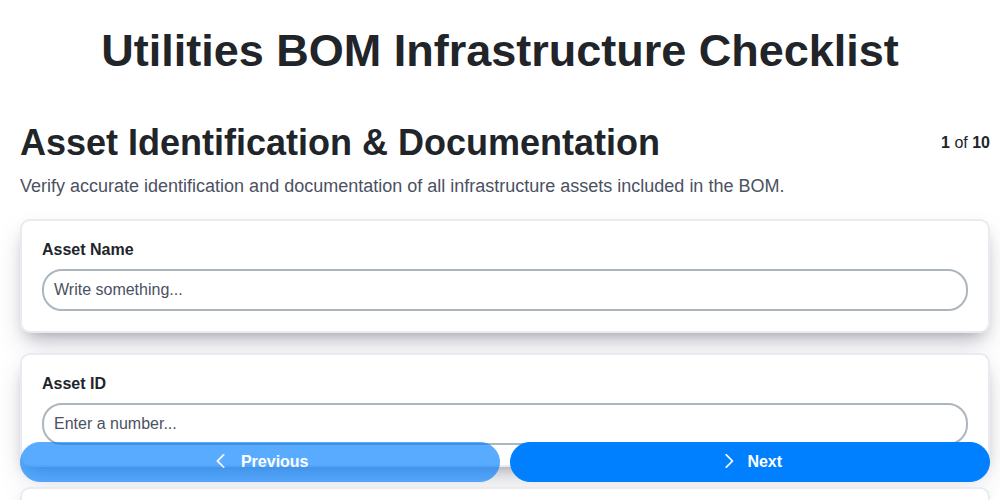Click the Utilities BOM Infrastructure Checklist title
This screenshot has height=500, width=1000.
[x=500, y=52]
